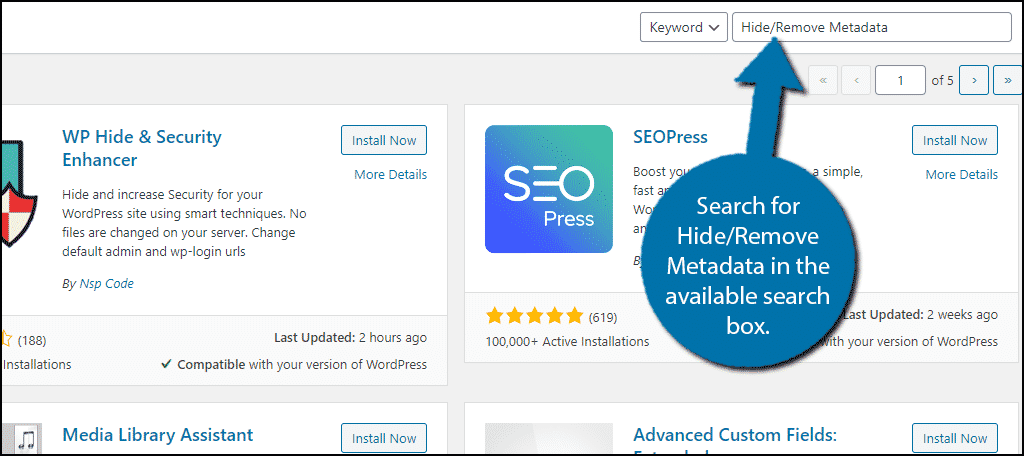
Task: Install WP Hide & Security Enhancer plugin
Action: pyautogui.click(x=384, y=140)
